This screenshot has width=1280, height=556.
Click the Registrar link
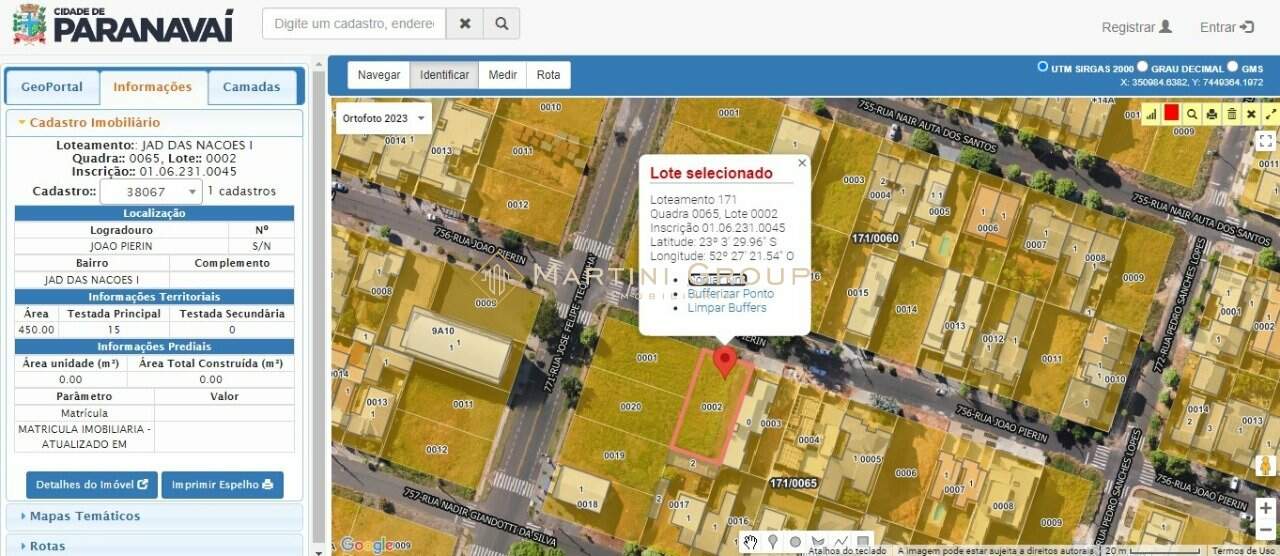click(x=1137, y=27)
